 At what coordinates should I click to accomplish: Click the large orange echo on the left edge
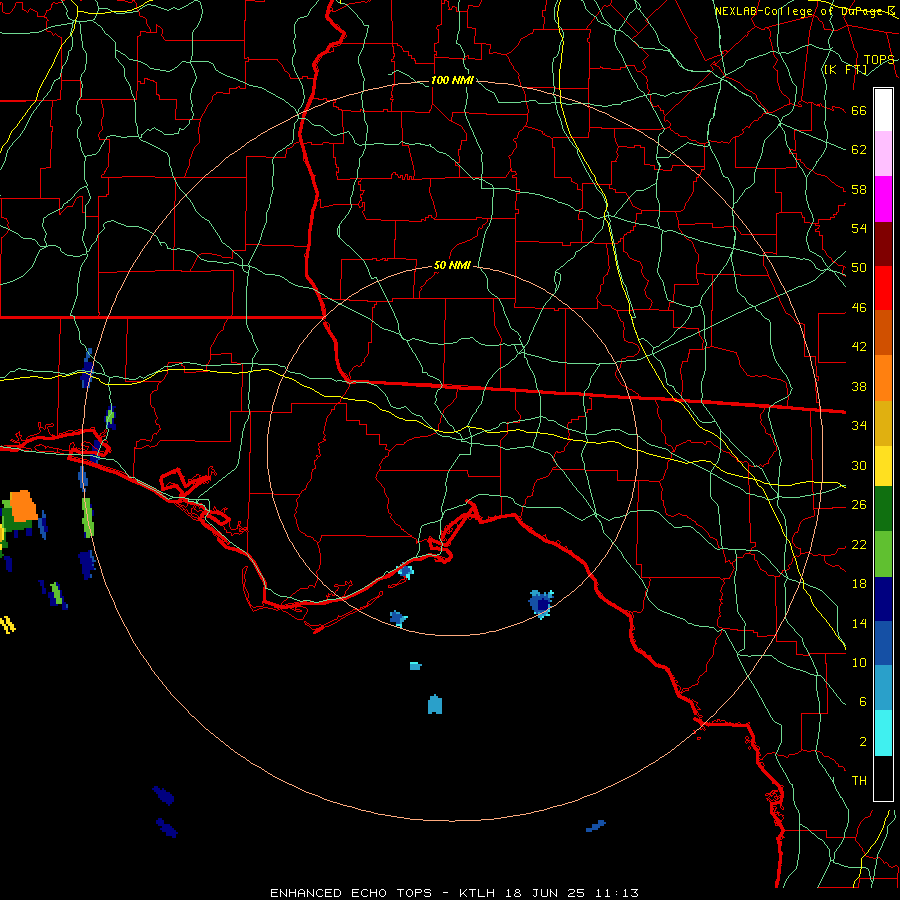click(23, 505)
